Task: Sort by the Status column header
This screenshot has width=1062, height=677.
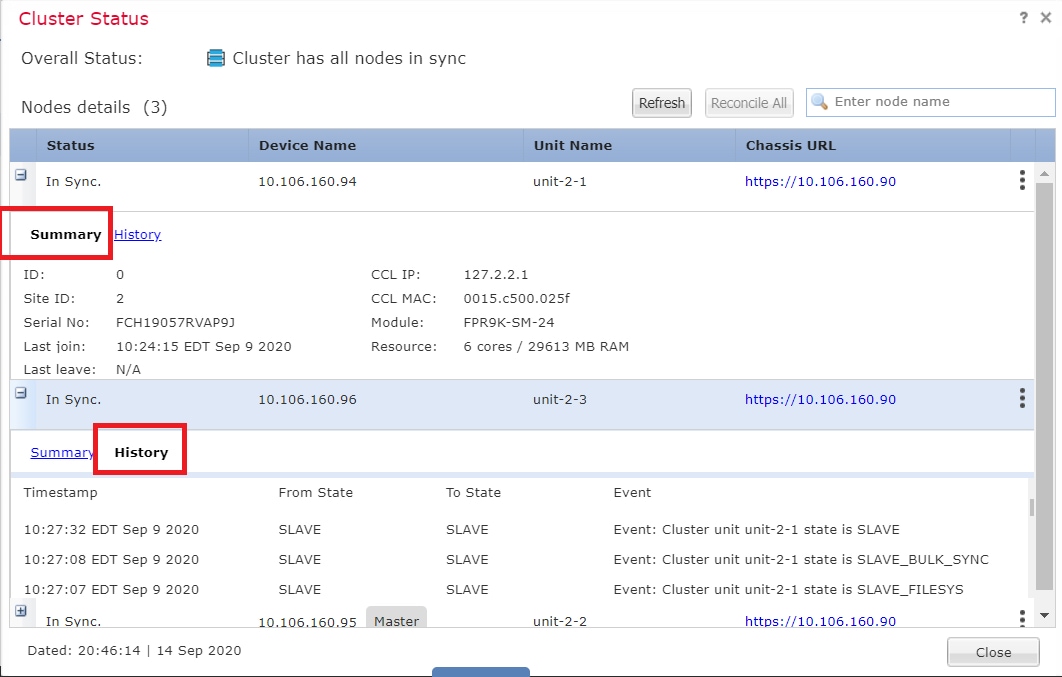Action: [142, 145]
